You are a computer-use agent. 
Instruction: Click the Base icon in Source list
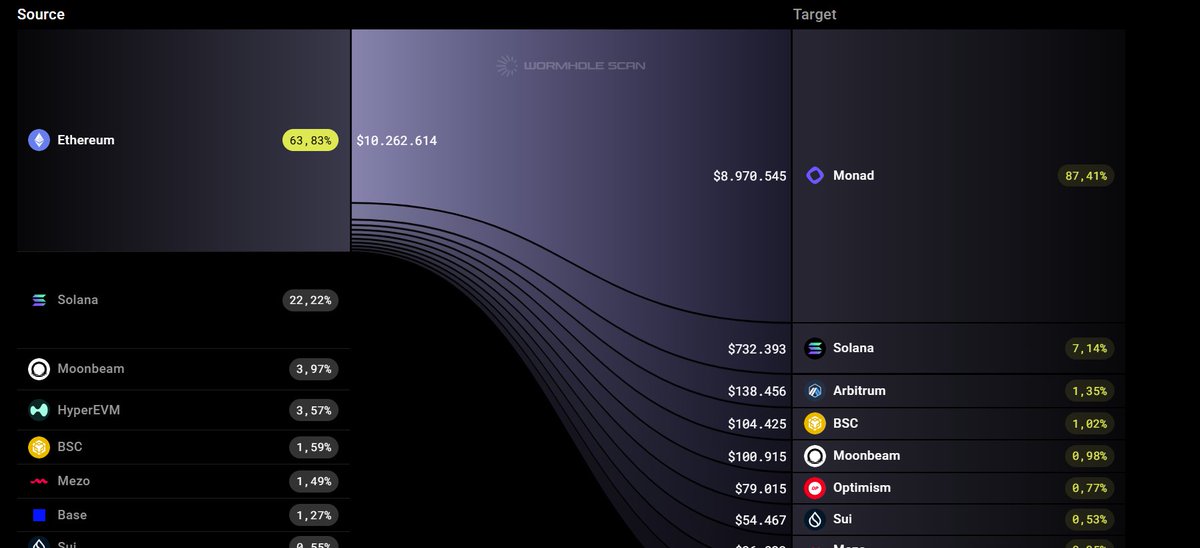pyautogui.click(x=39, y=515)
